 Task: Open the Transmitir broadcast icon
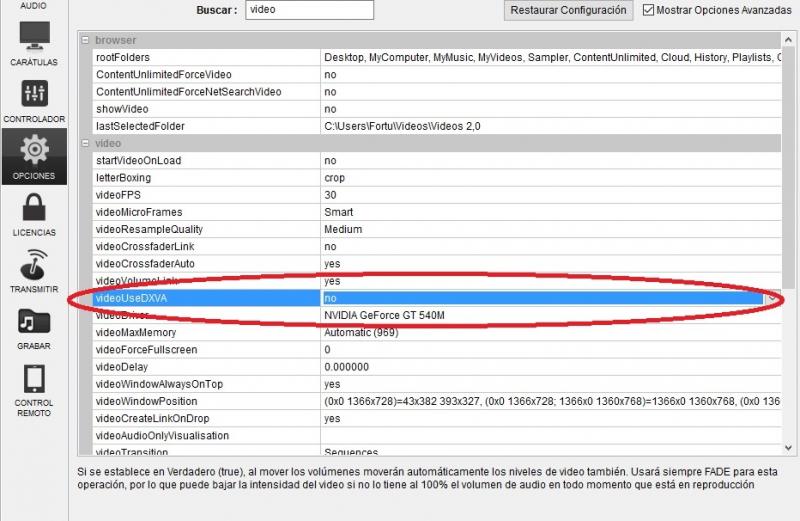[x=34, y=264]
